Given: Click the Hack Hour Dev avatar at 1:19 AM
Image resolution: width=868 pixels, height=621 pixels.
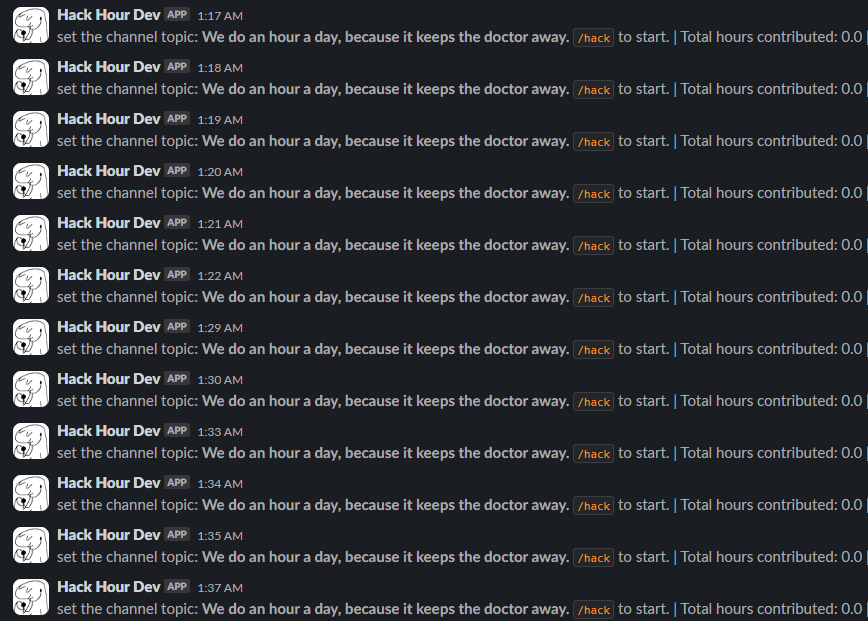Looking at the screenshot, I should pyautogui.click(x=31, y=130).
